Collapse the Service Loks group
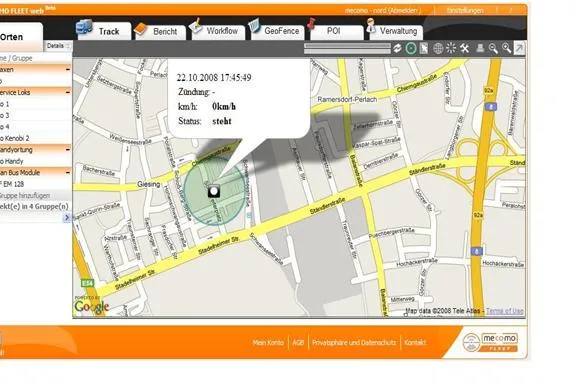The width and height of the screenshot is (576, 384). tap(68, 92)
